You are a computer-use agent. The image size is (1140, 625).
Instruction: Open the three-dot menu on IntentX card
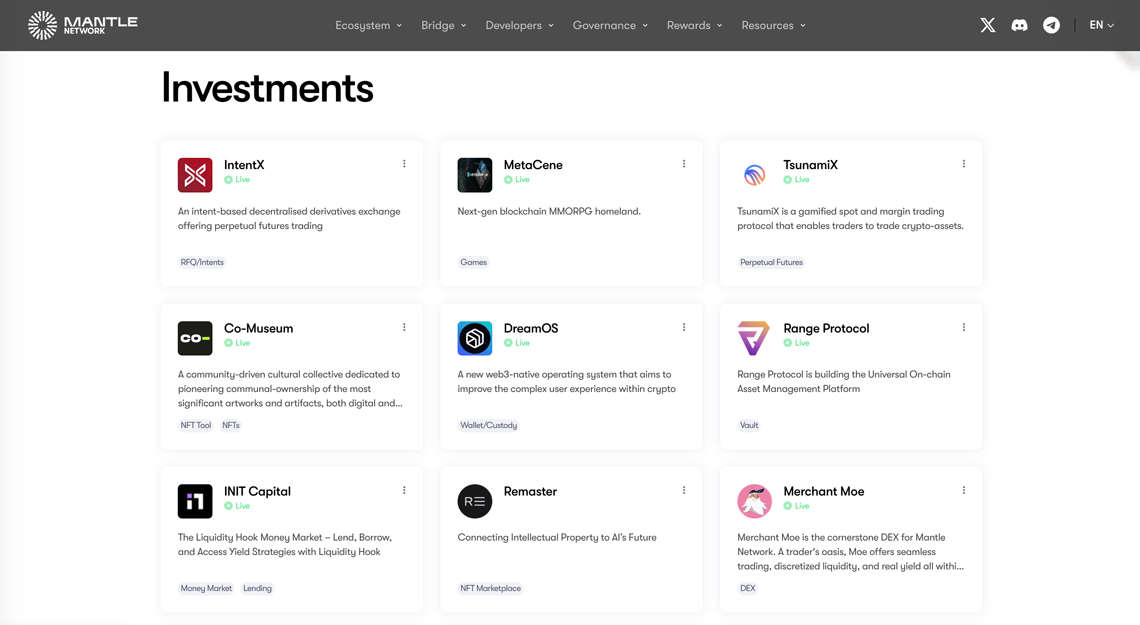coord(404,164)
